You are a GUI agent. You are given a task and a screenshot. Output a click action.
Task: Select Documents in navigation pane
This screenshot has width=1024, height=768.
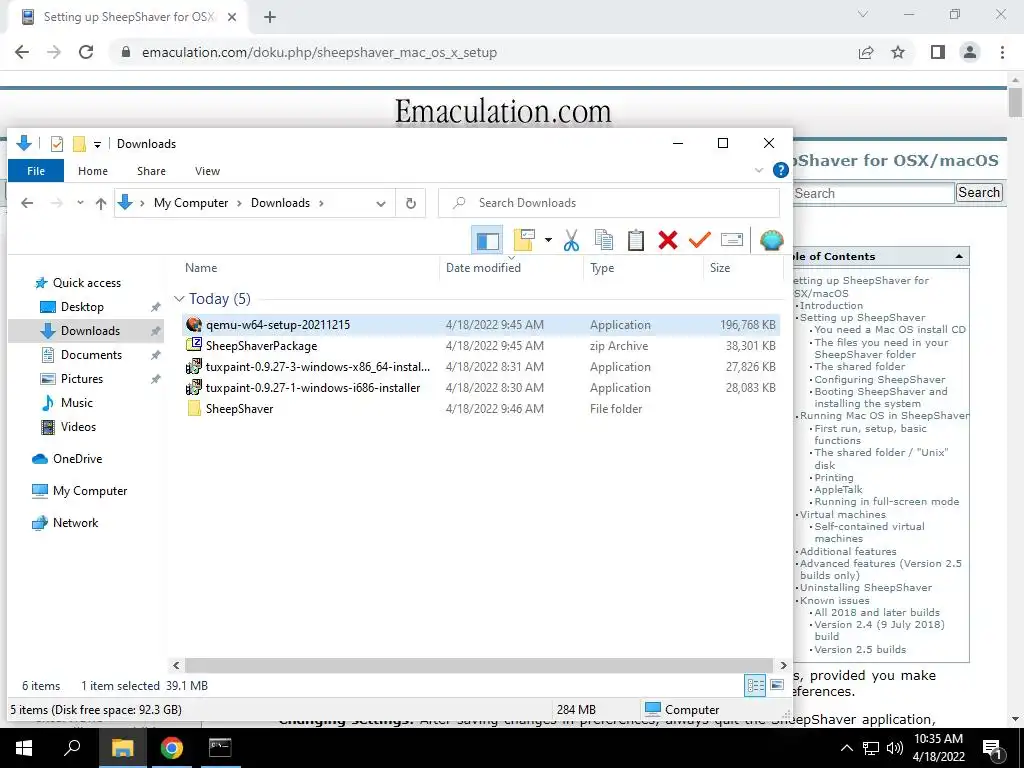[x=91, y=355]
